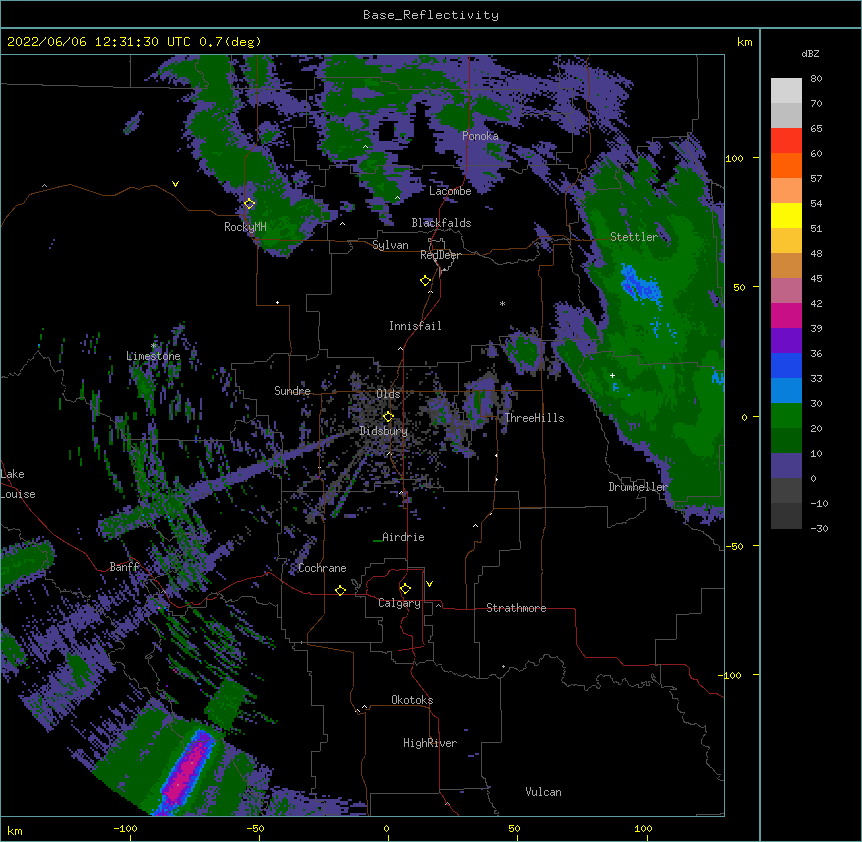Image resolution: width=862 pixels, height=842 pixels.
Task: Click the HighRiver town label
Action: [430, 743]
